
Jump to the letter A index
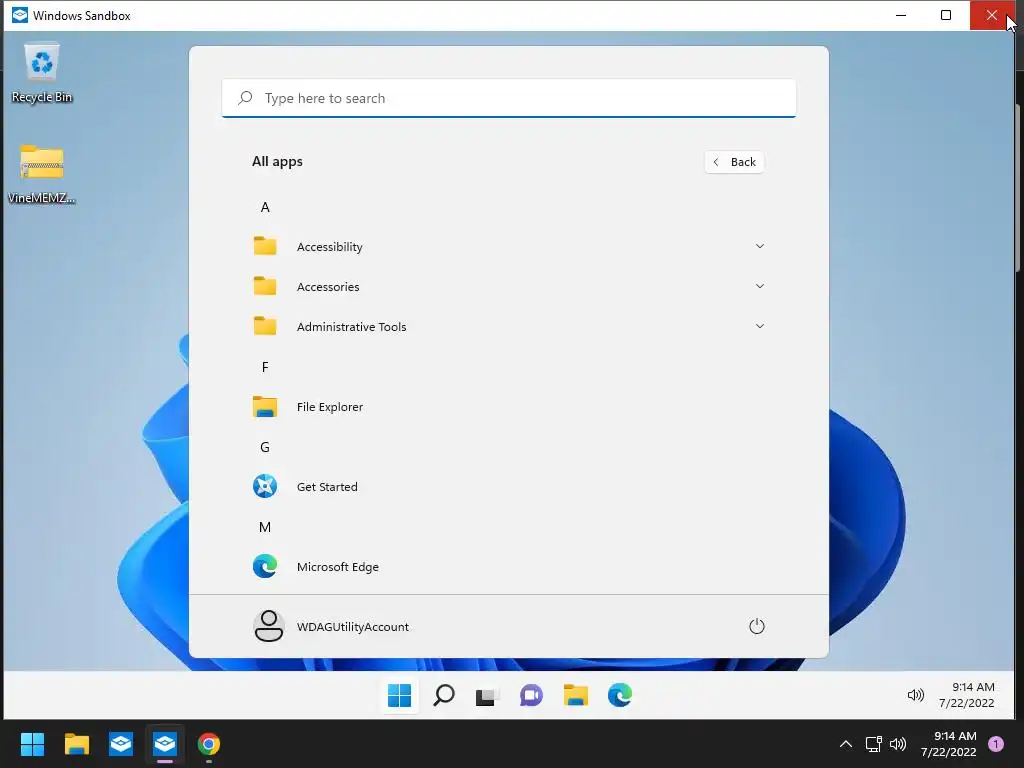[x=264, y=207]
